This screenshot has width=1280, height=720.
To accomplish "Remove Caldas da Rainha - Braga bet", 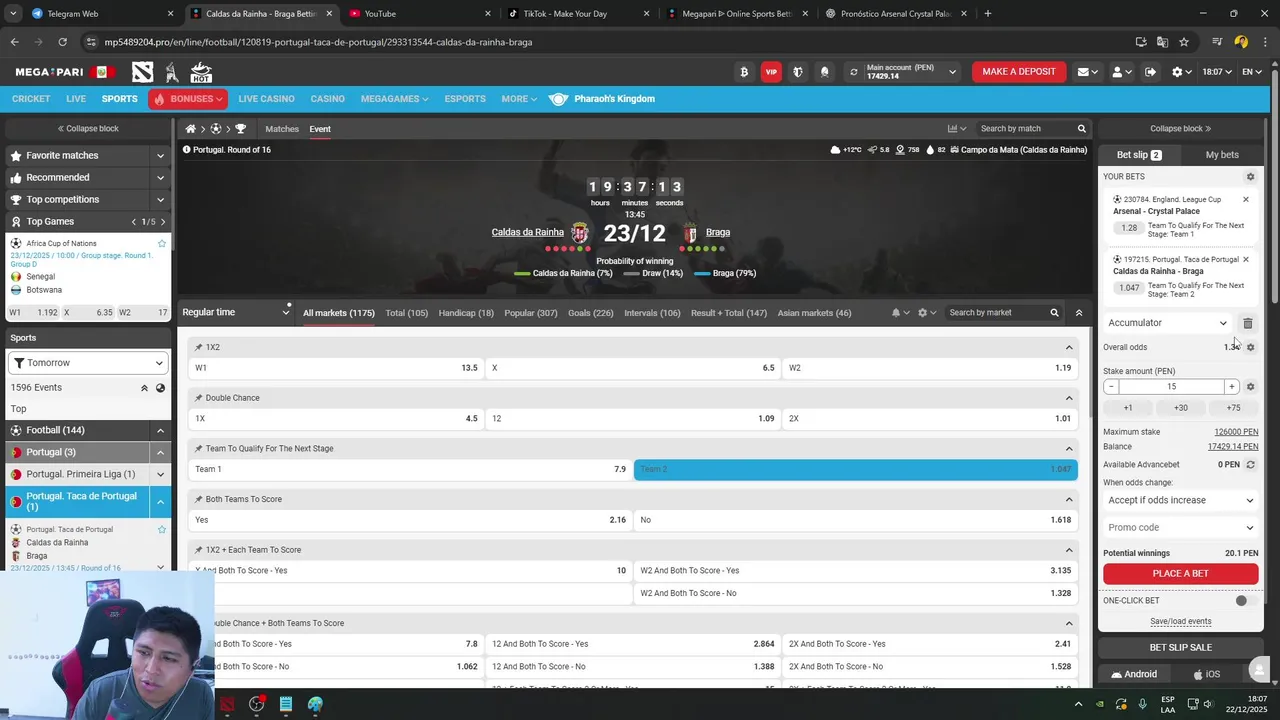I will pos(1245,260).
